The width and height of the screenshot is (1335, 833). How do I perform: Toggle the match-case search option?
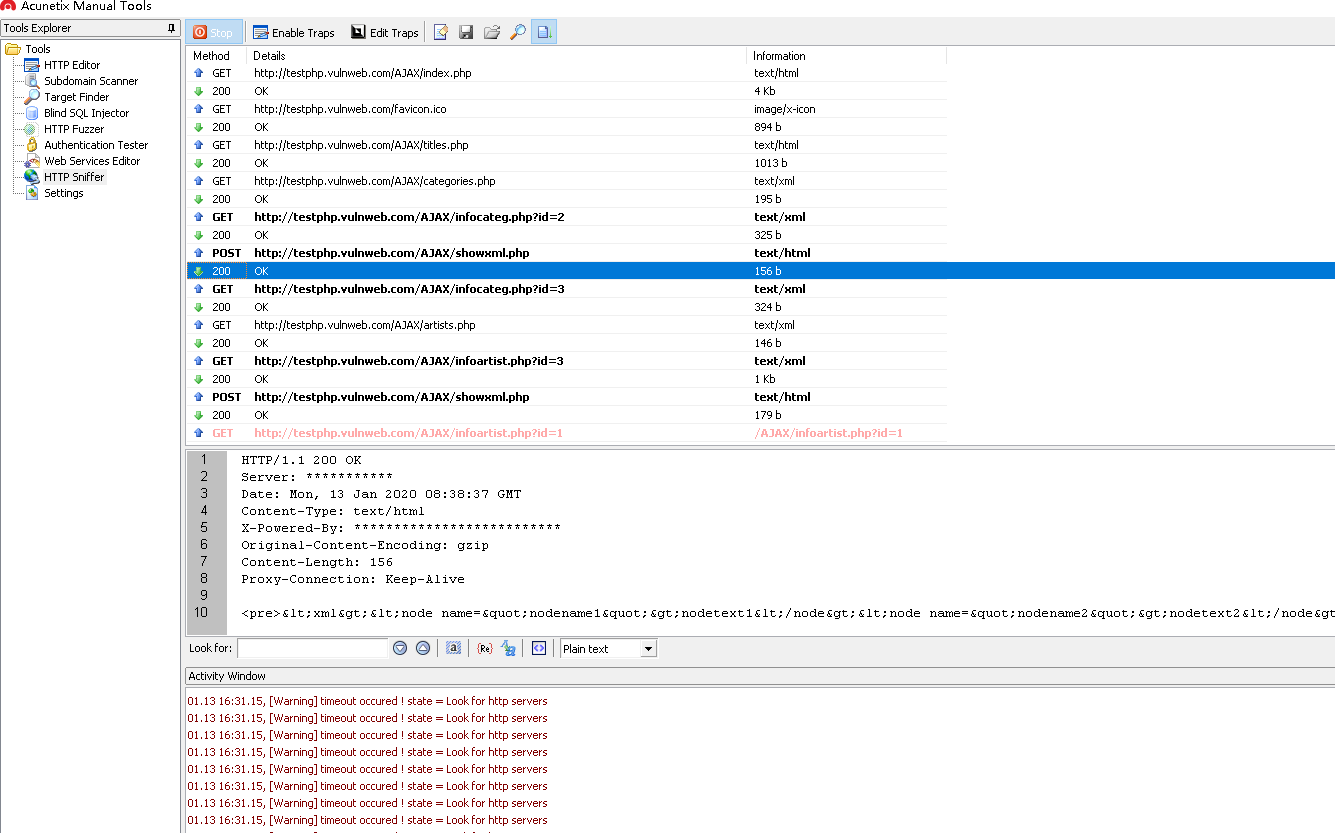pyautogui.click(x=509, y=648)
